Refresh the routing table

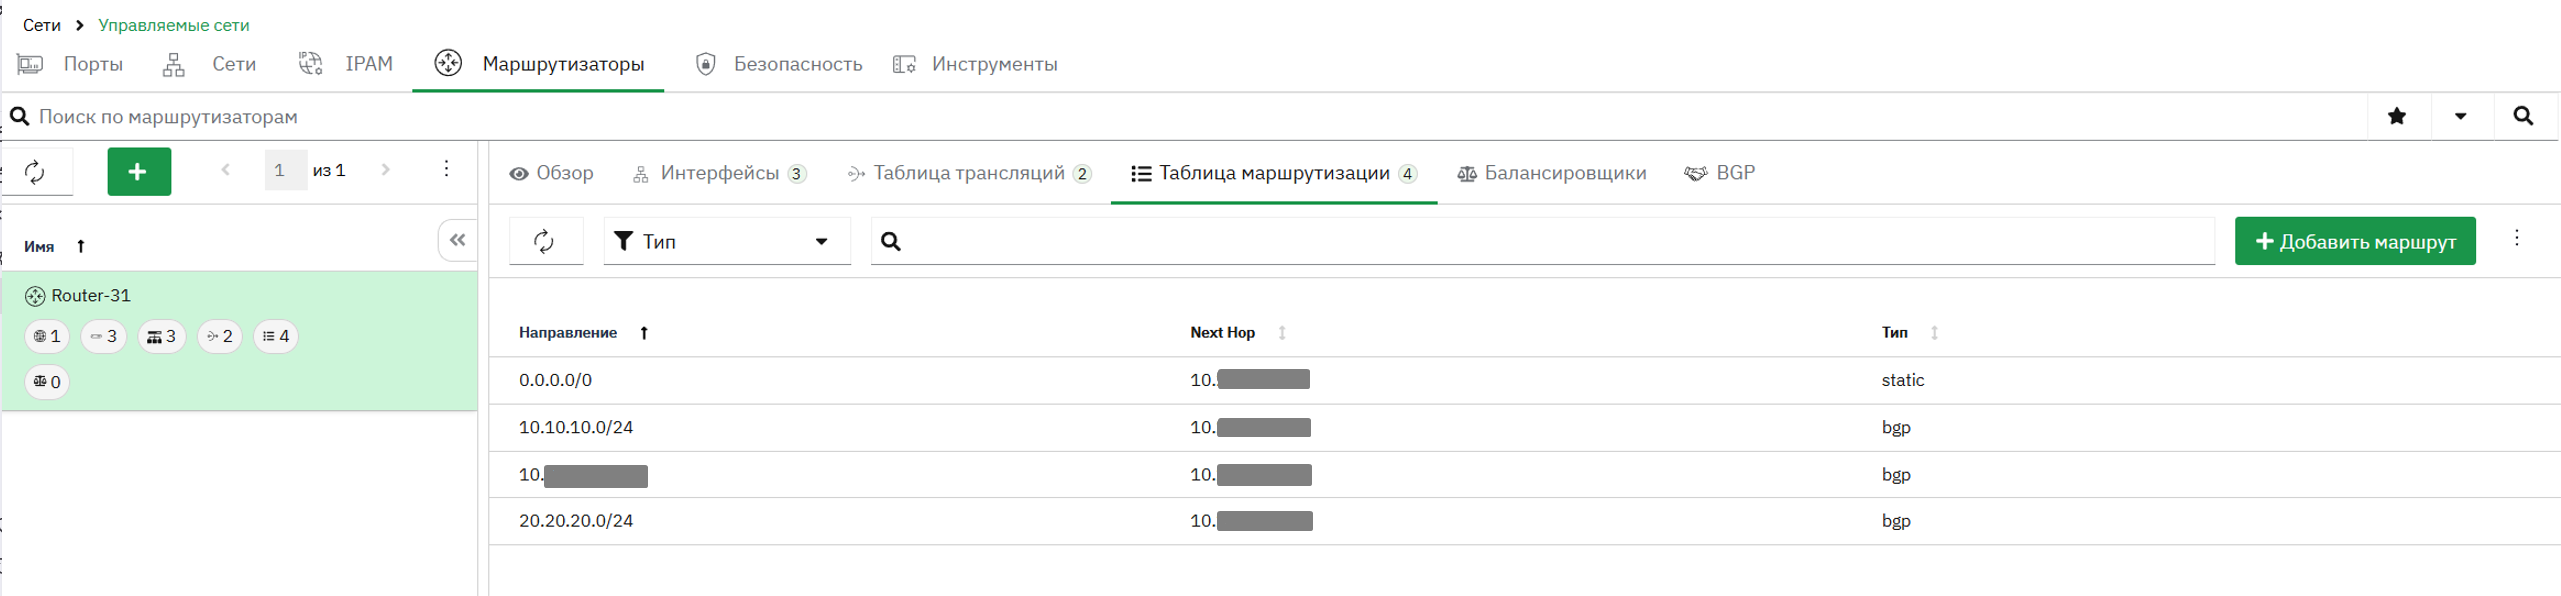[x=545, y=241]
